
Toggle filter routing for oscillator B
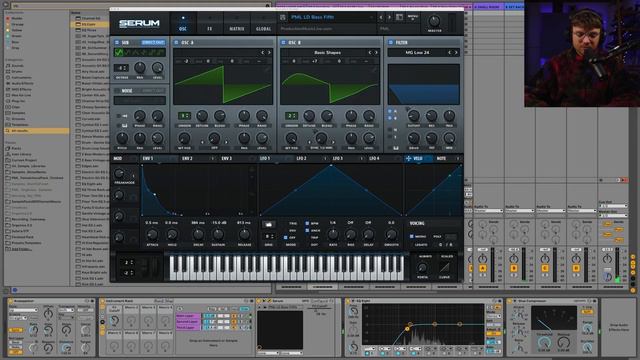coord(390,118)
